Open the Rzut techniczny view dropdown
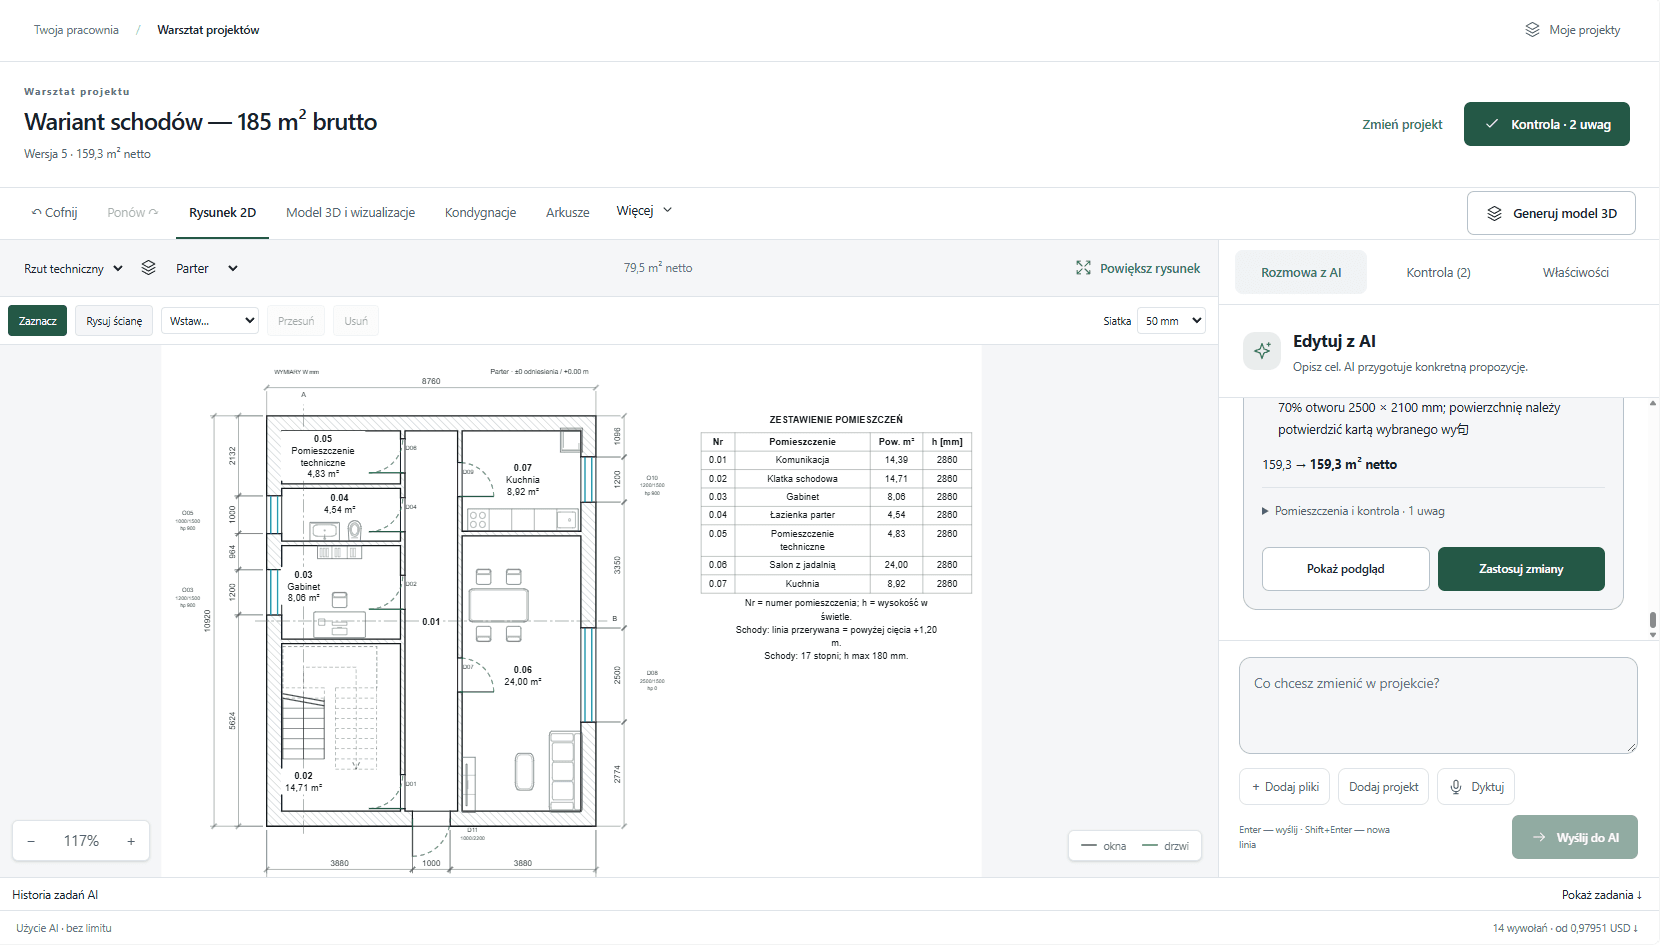This screenshot has height=948, width=1660. [x=73, y=268]
